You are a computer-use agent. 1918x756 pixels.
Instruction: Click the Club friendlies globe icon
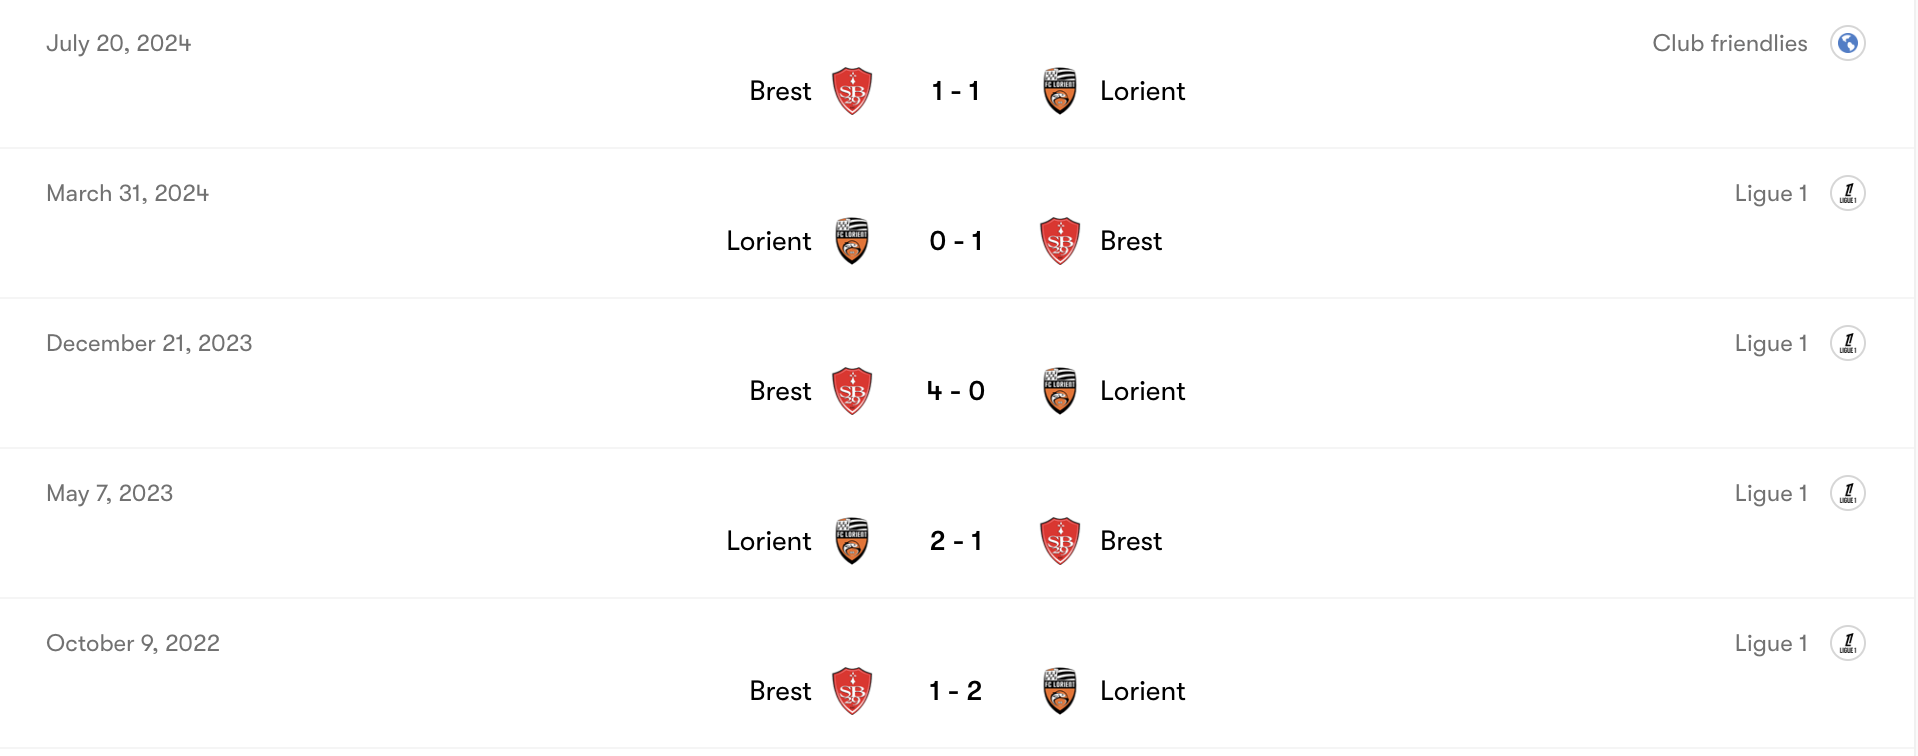tap(1848, 43)
